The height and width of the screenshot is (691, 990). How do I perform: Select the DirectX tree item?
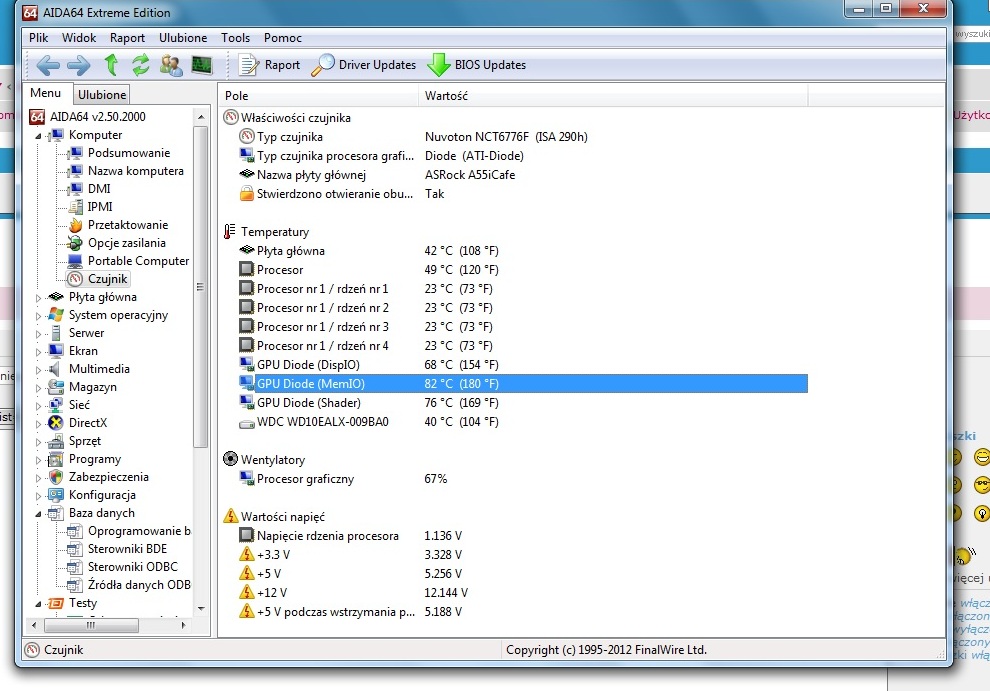[89, 423]
